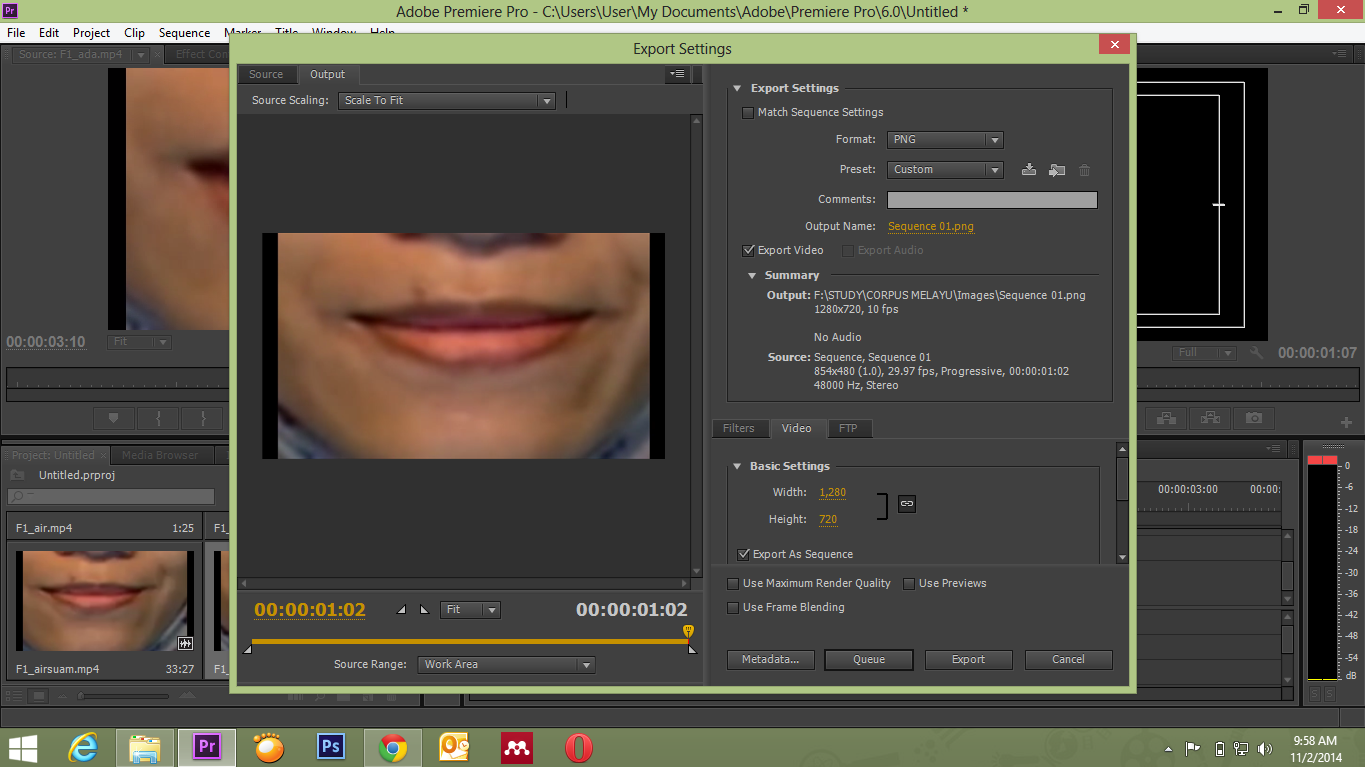1365x767 pixels.
Task: Check the Use Previews option
Action: pos(909,583)
